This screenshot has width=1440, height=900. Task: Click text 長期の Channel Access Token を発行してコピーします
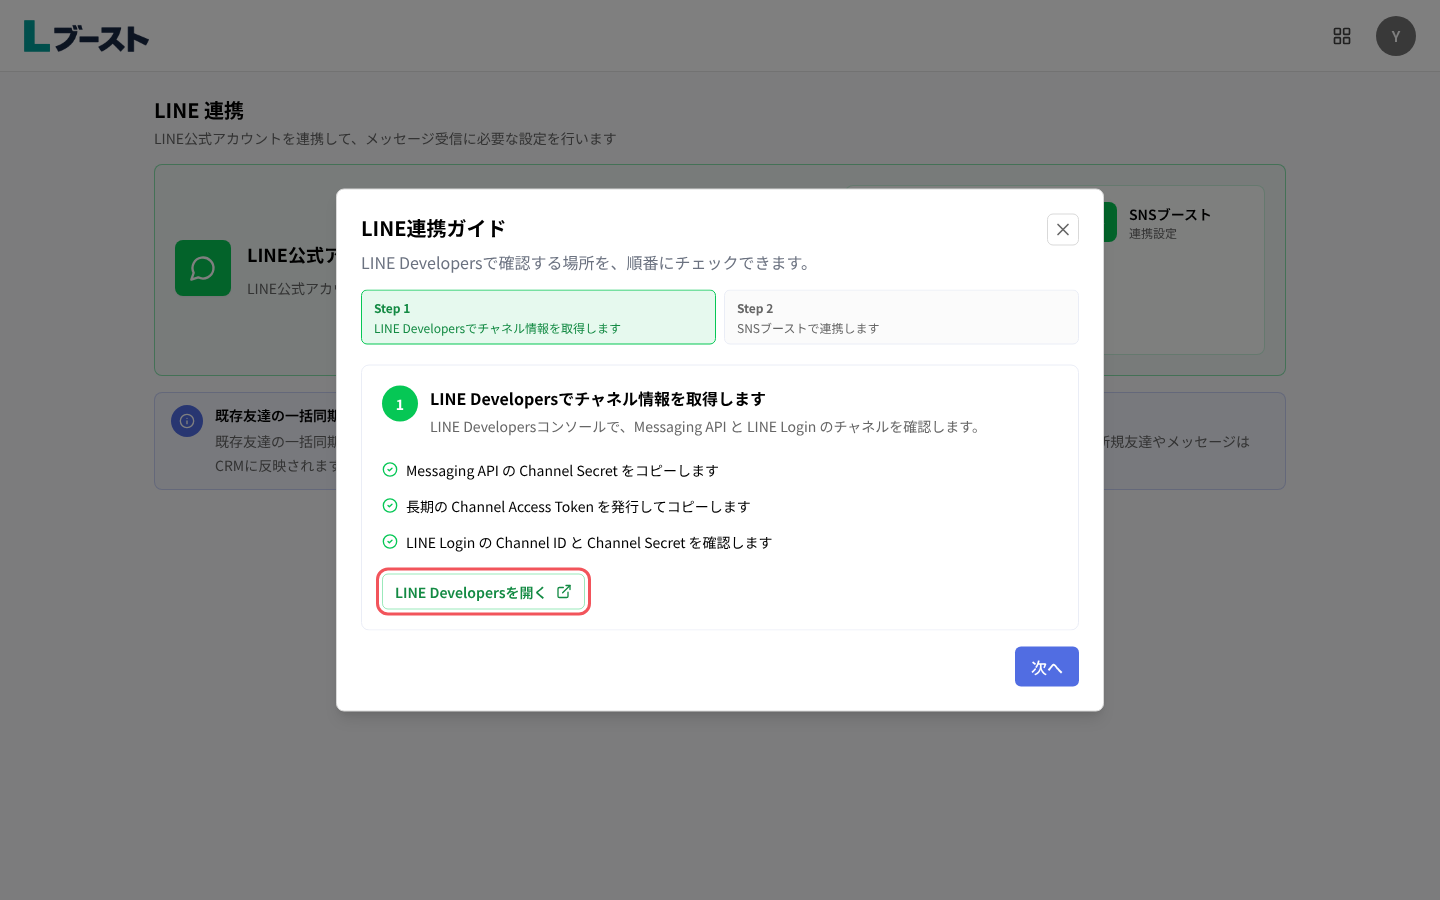(578, 507)
